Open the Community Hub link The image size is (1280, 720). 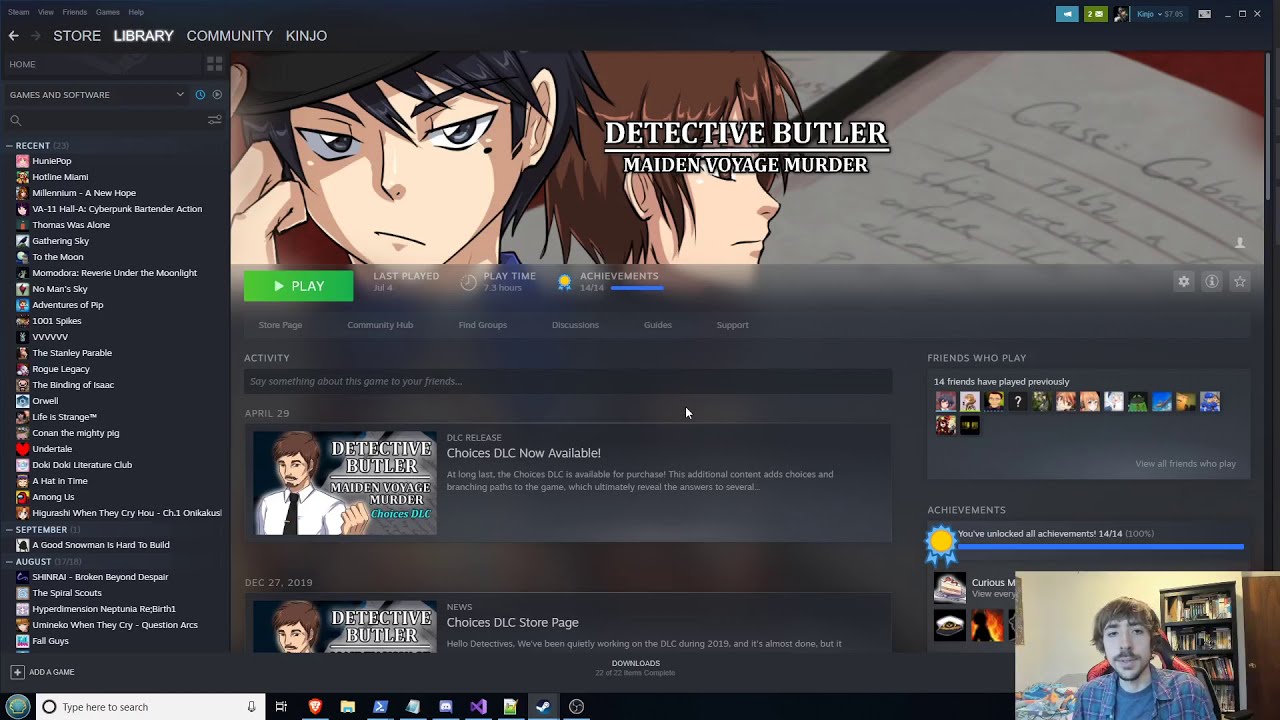click(380, 325)
